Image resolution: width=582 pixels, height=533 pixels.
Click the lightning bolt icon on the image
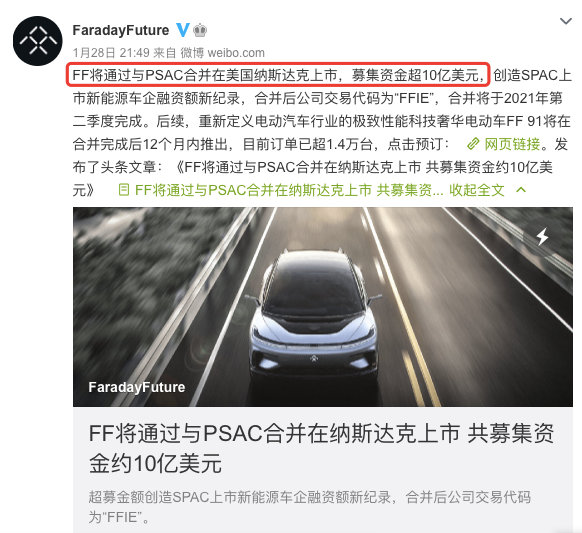click(542, 236)
